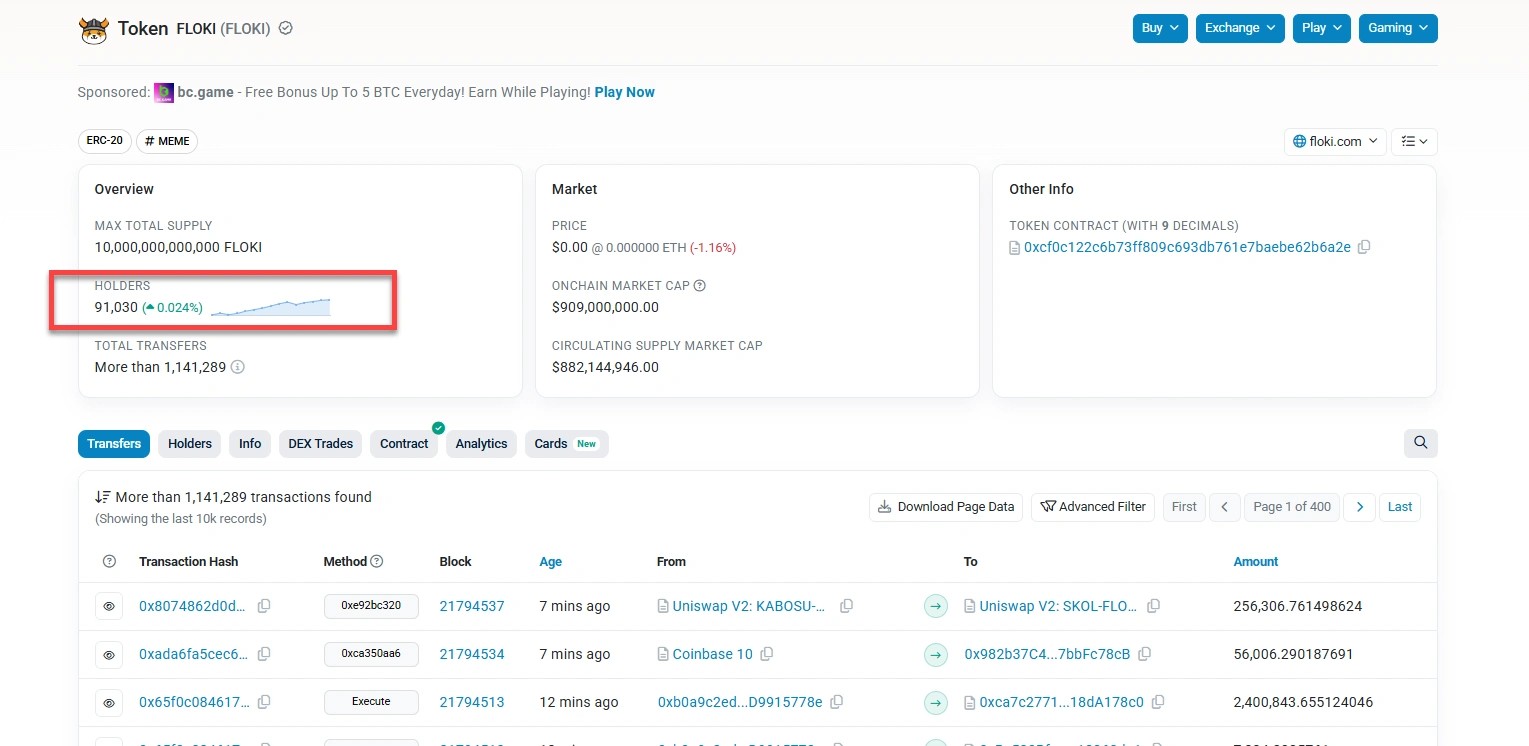Image resolution: width=1529 pixels, height=746 pixels.
Task: Follow the Play Now sponsored link
Action: [x=624, y=92]
